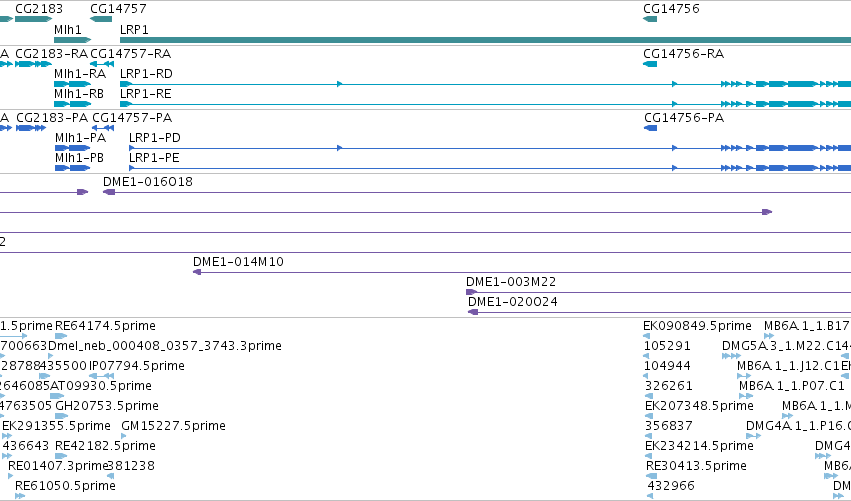
Task: Click the MB6A.1_1.J12.C1 EST label
Action: (788, 366)
